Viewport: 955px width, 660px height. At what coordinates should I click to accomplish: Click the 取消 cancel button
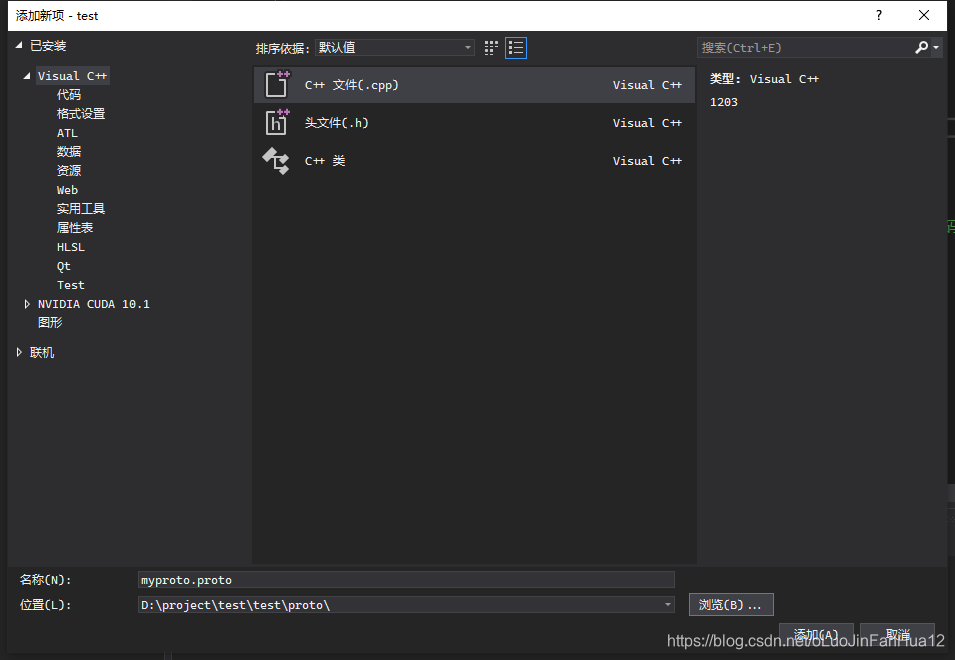tap(898, 634)
